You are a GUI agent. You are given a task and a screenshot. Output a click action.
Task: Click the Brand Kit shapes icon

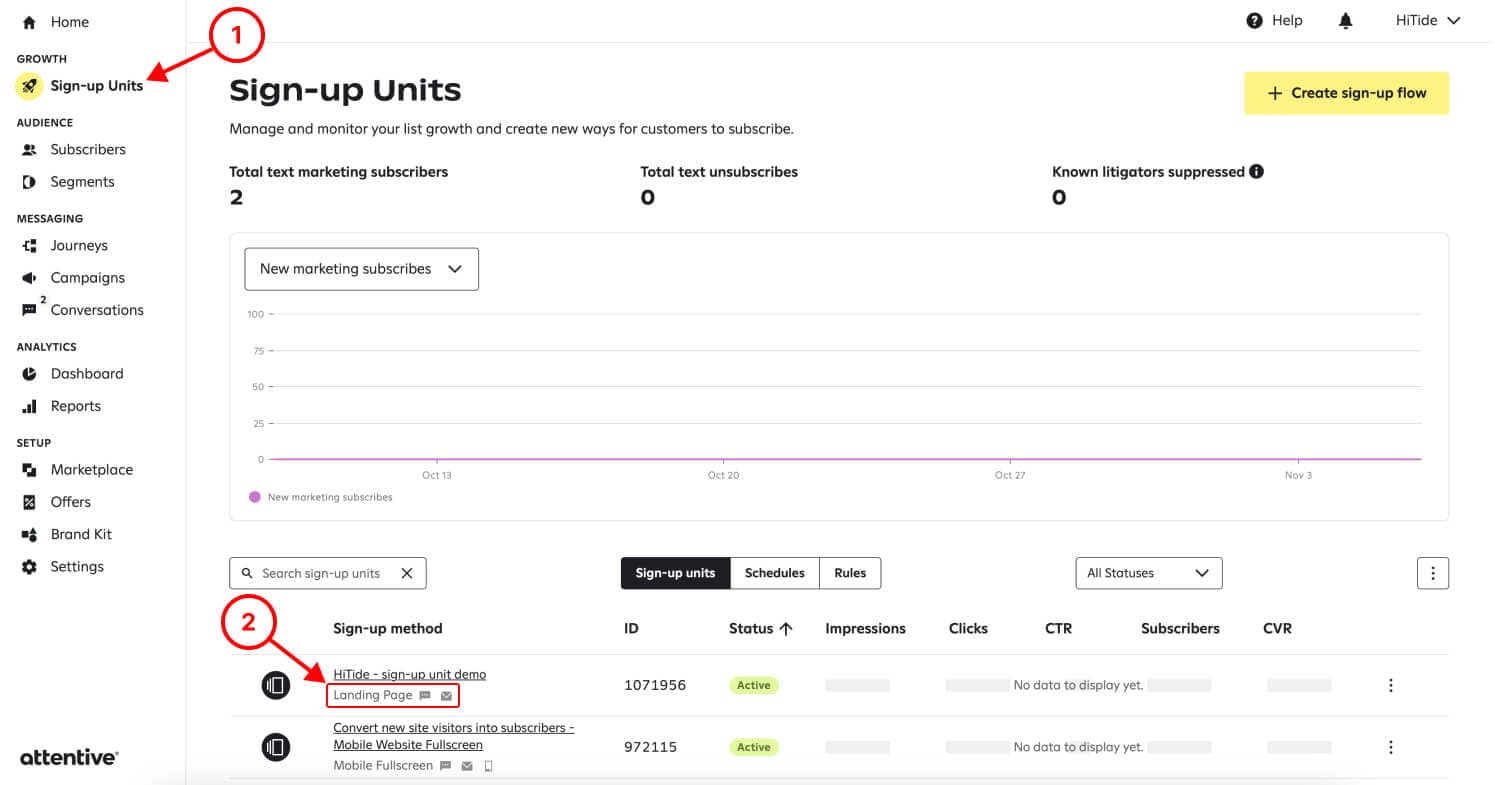pos(29,535)
